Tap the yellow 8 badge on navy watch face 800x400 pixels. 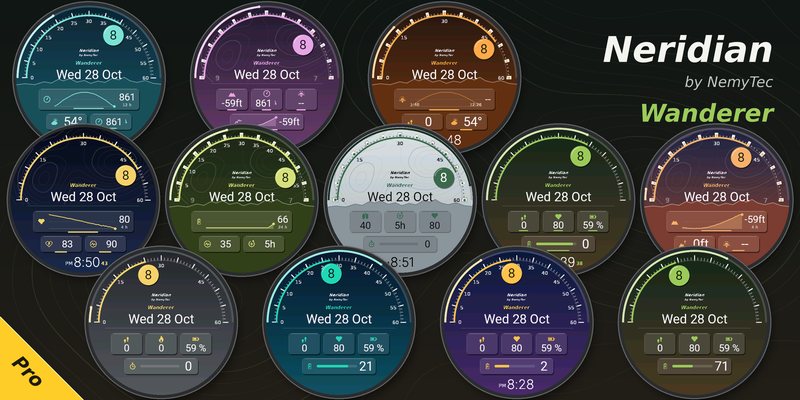point(125,176)
